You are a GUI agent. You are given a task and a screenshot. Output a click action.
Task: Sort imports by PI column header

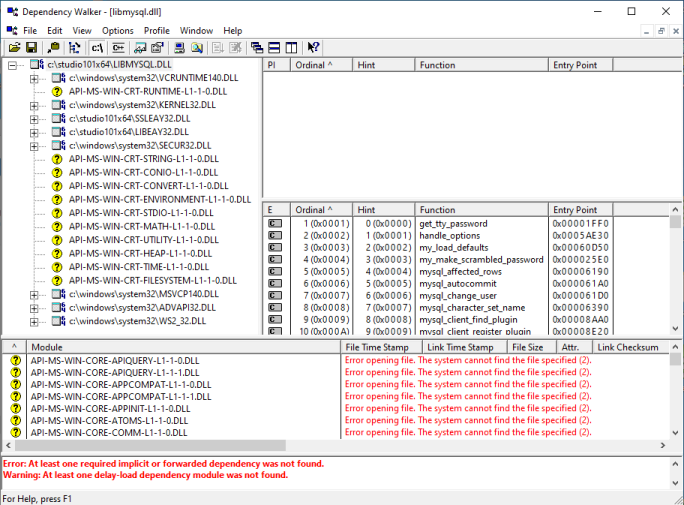[x=277, y=65]
